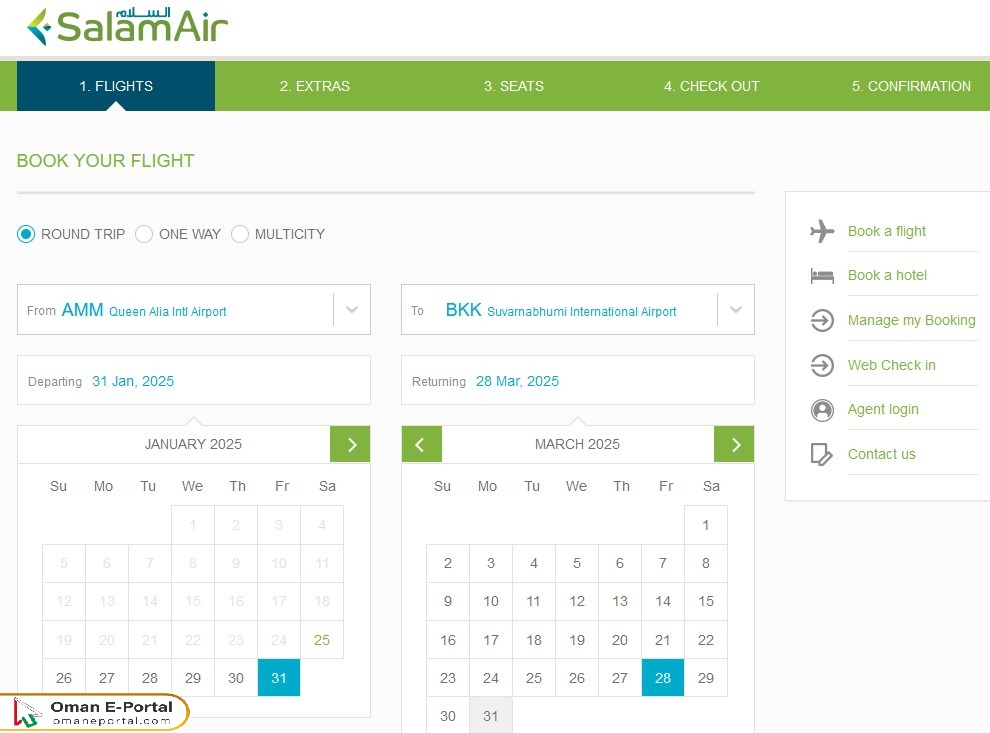Go back a month with the March back chevron
Screen dimensions: 990x733
[421, 444]
